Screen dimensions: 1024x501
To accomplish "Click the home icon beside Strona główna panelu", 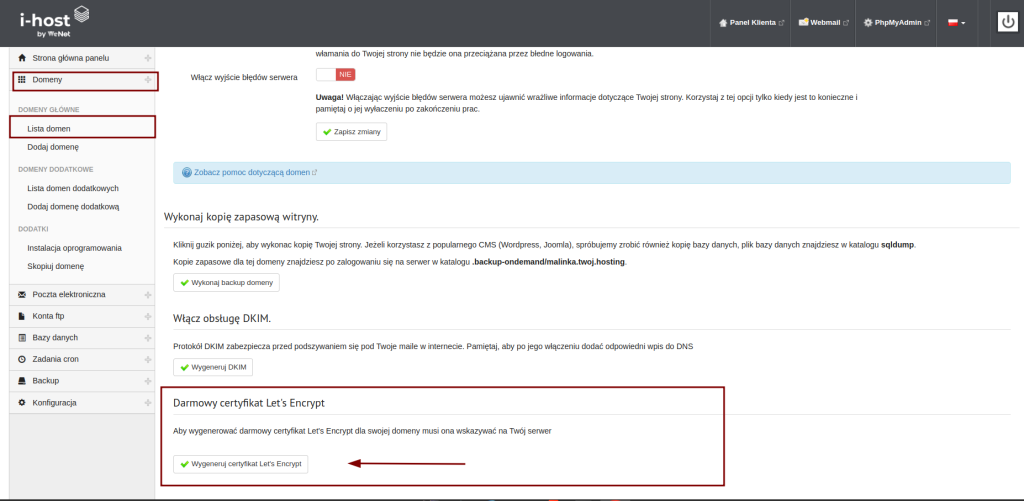I will (x=22, y=58).
